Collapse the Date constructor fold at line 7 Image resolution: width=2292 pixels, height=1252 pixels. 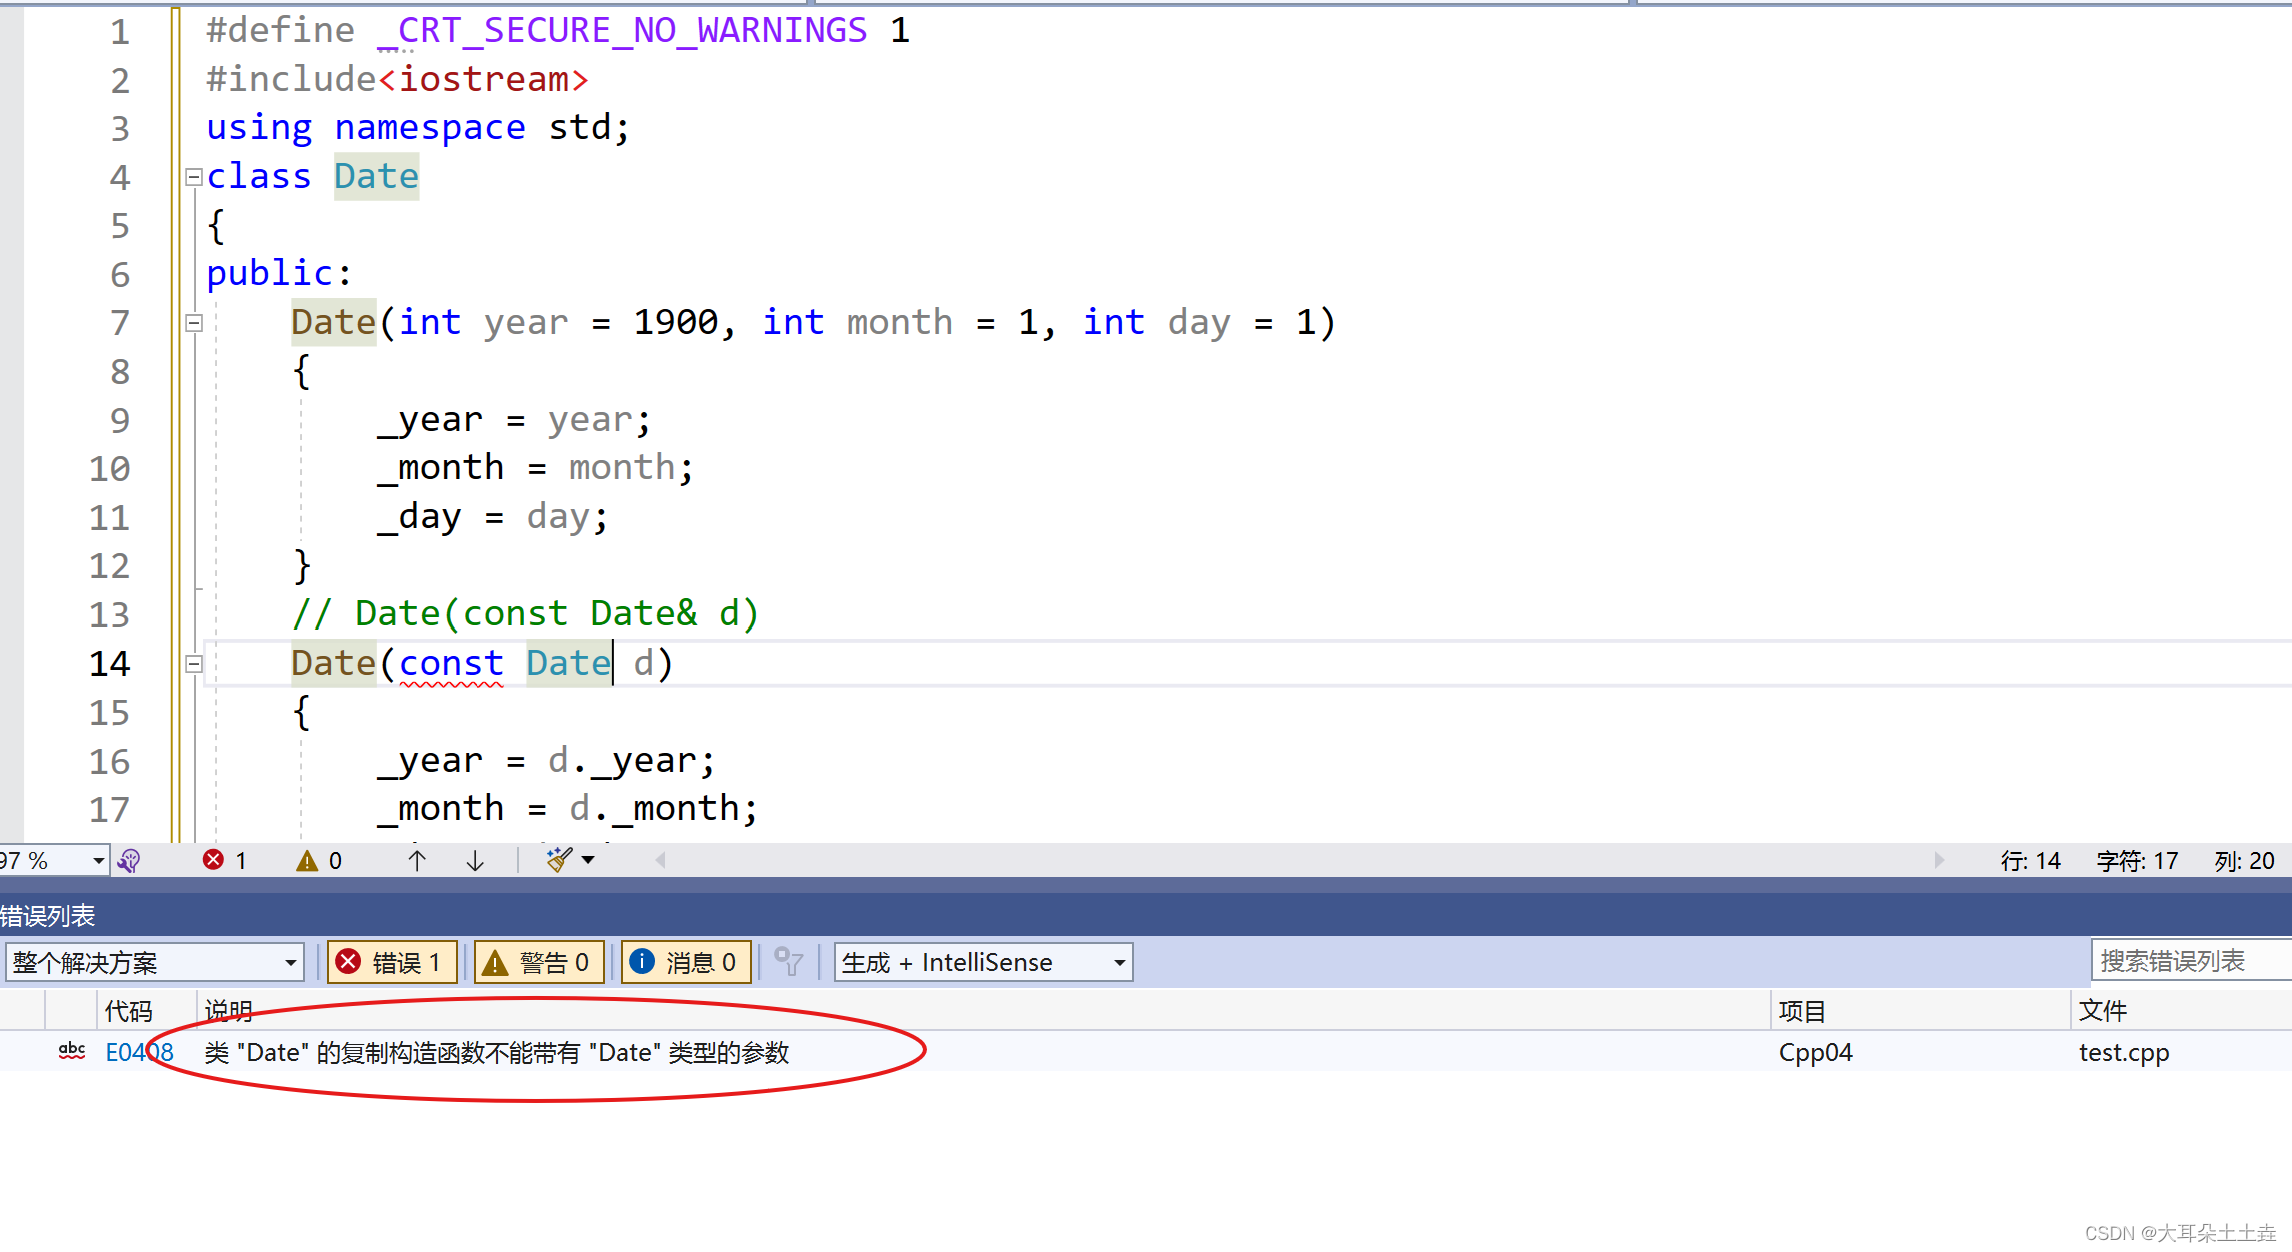194,323
